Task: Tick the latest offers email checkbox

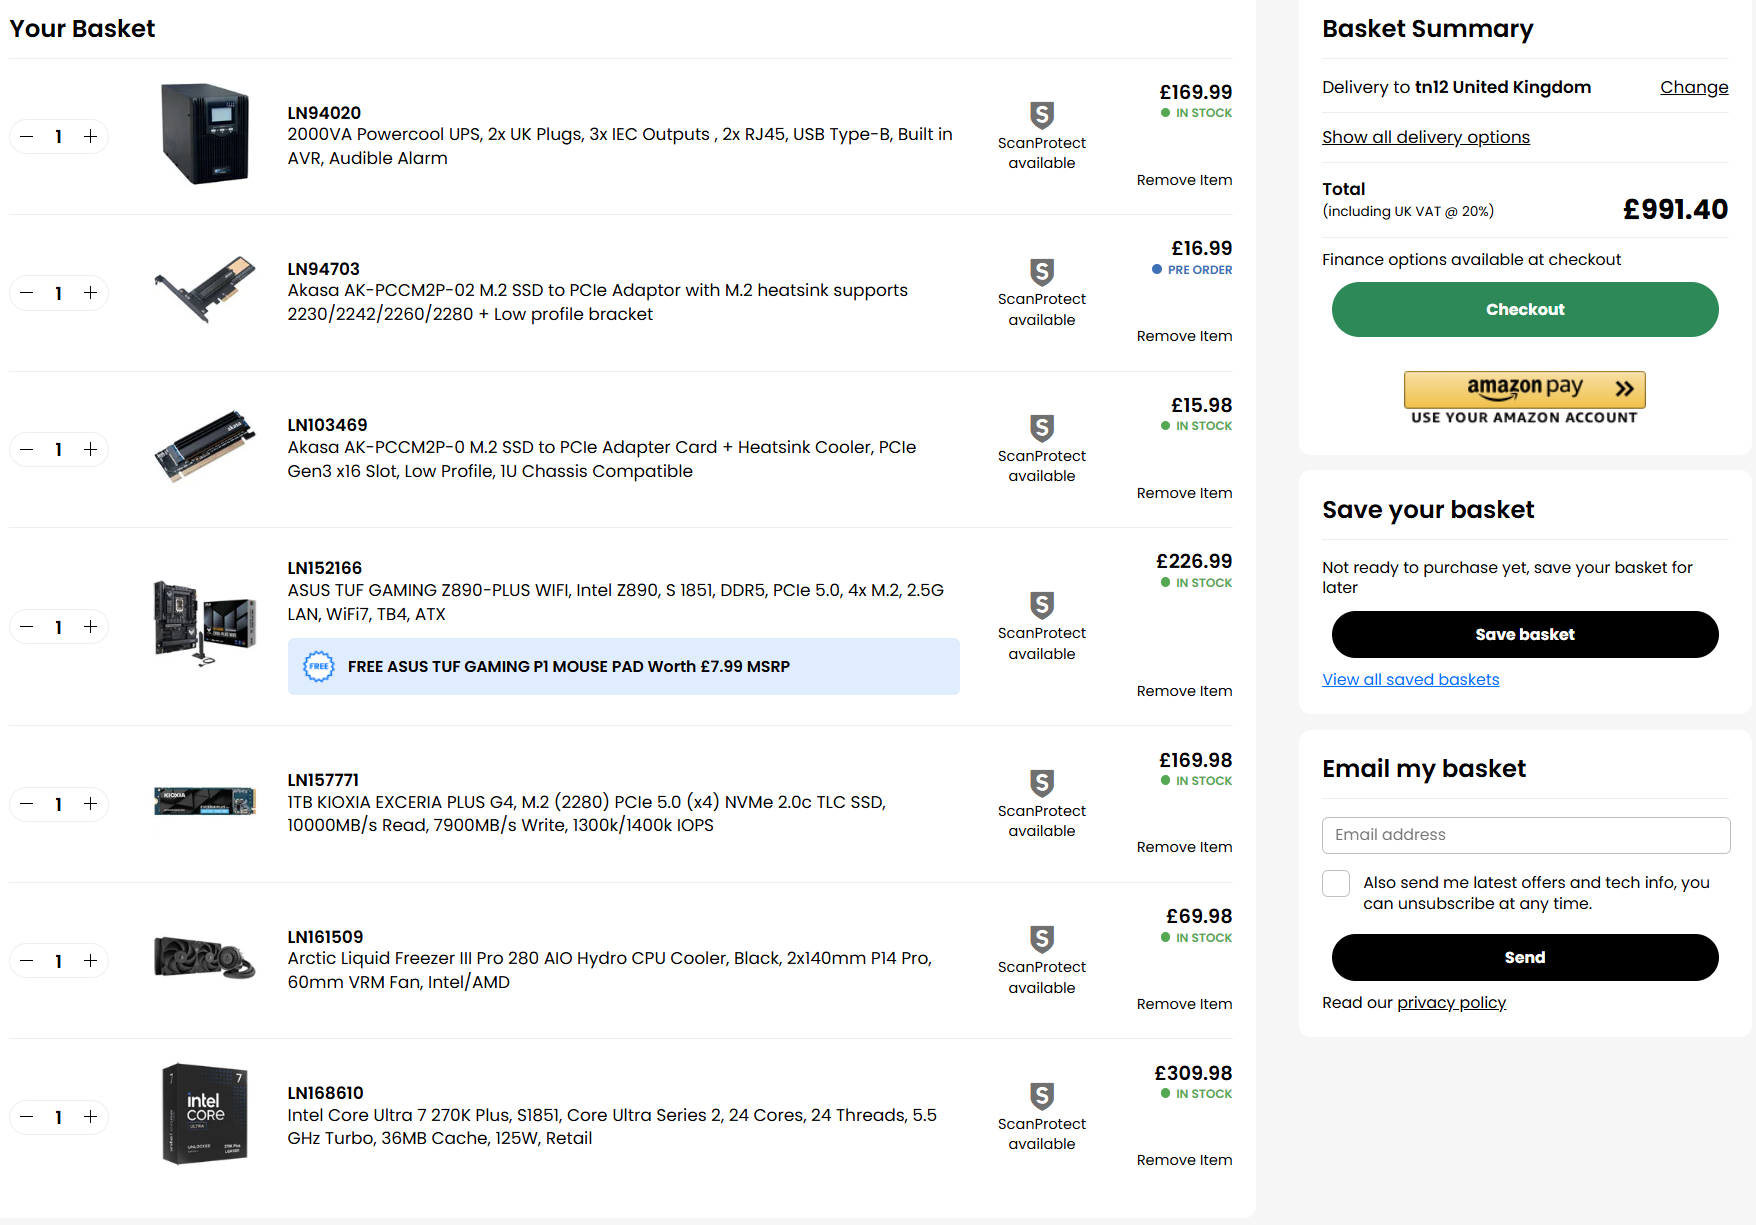Action: [x=1336, y=883]
